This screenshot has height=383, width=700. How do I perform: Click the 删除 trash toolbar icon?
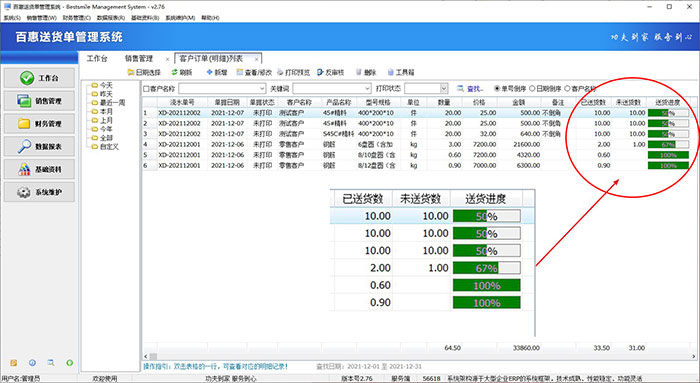tap(358, 72)
